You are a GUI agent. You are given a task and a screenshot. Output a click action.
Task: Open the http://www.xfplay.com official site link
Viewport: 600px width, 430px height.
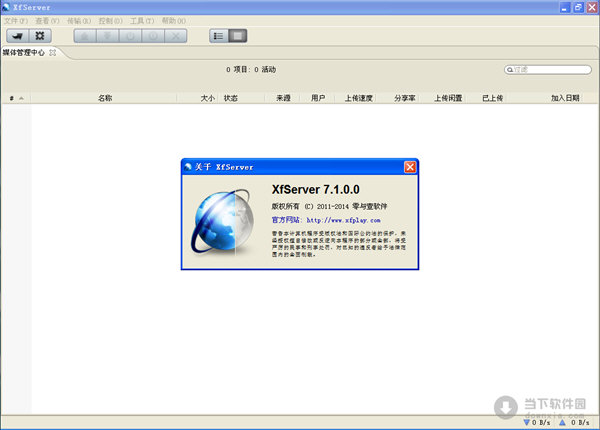click(x=343, y=220)
